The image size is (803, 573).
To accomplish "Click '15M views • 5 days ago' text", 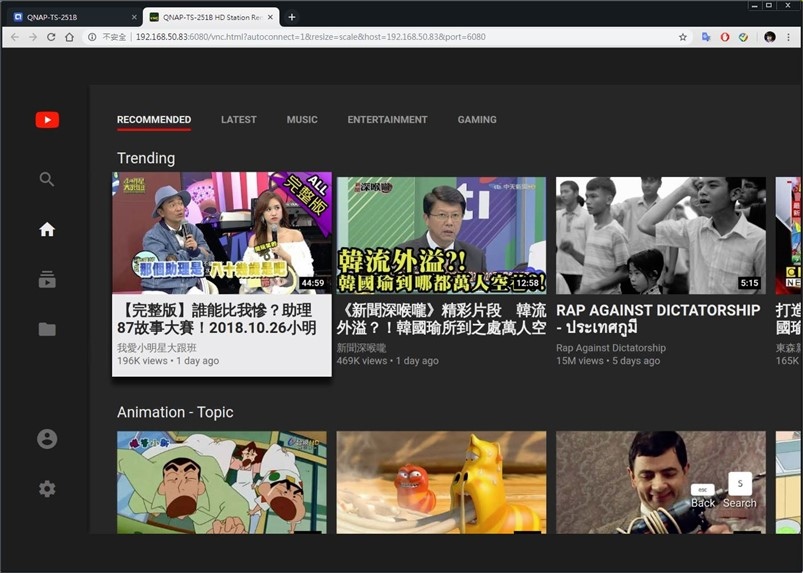I will pyautogui.click(x=608, y=360).
